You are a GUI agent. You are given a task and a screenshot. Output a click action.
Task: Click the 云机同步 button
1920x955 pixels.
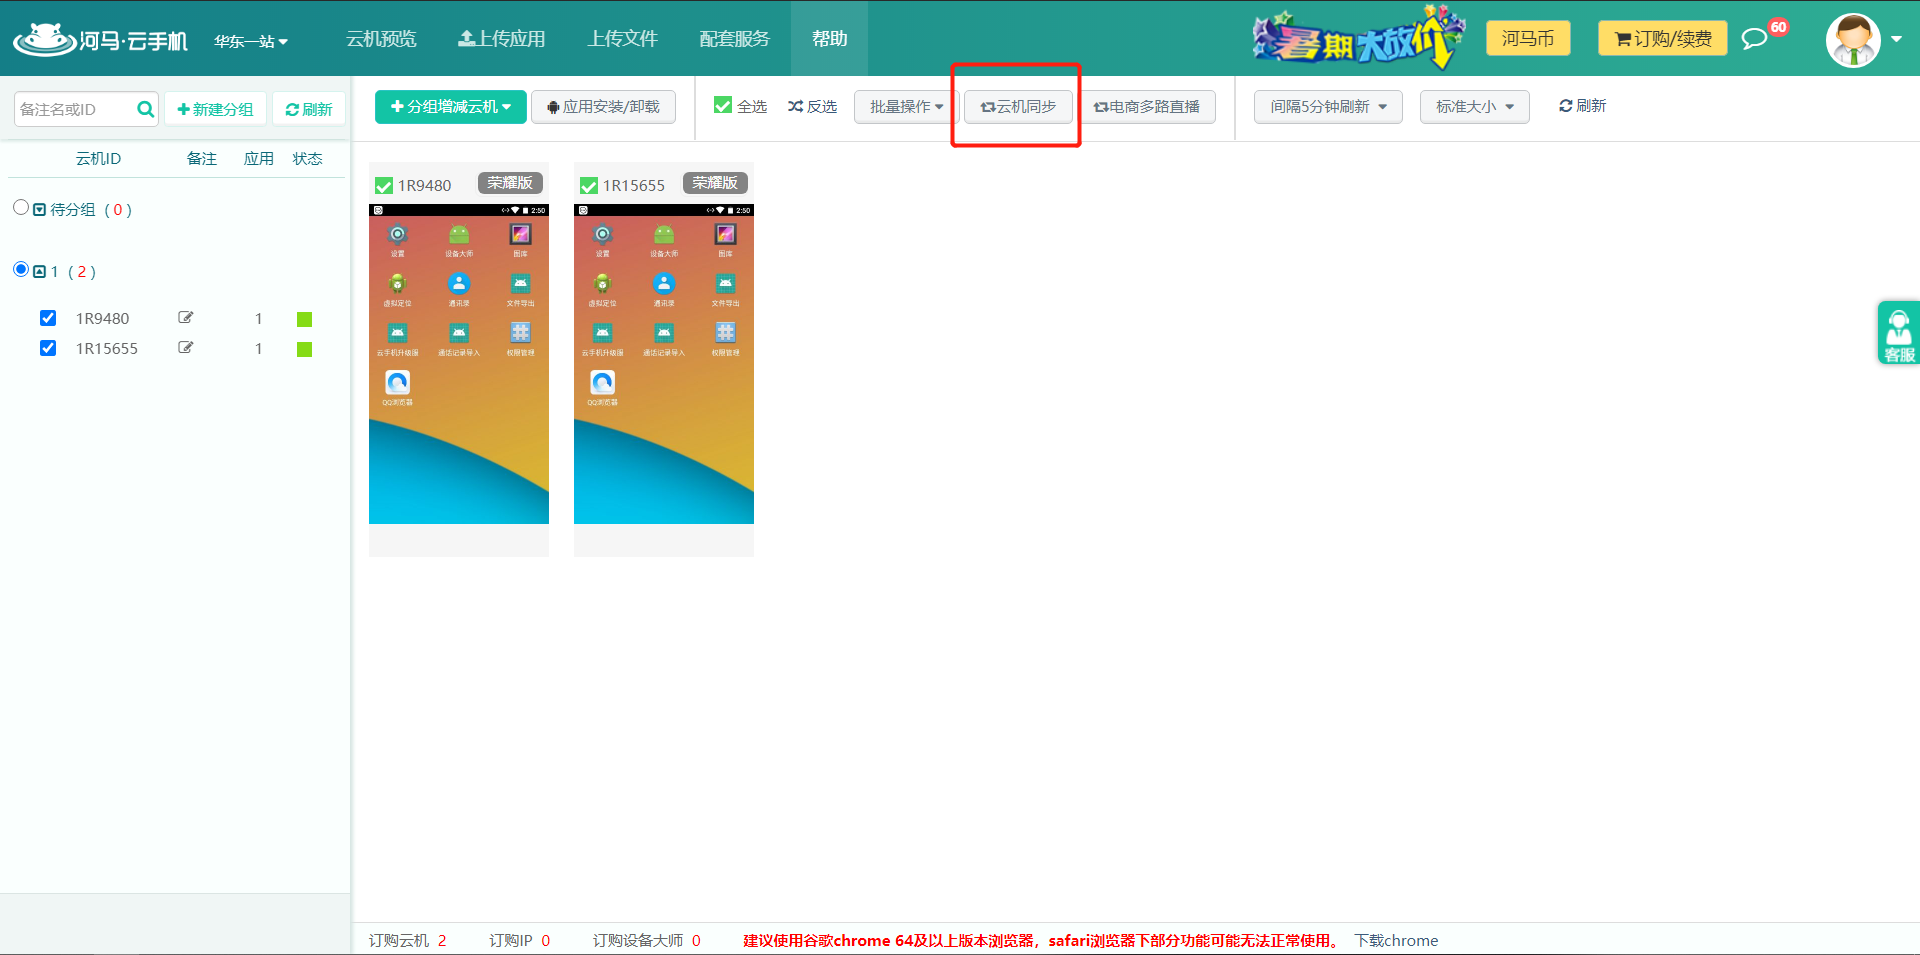[x=1018, y=107]
